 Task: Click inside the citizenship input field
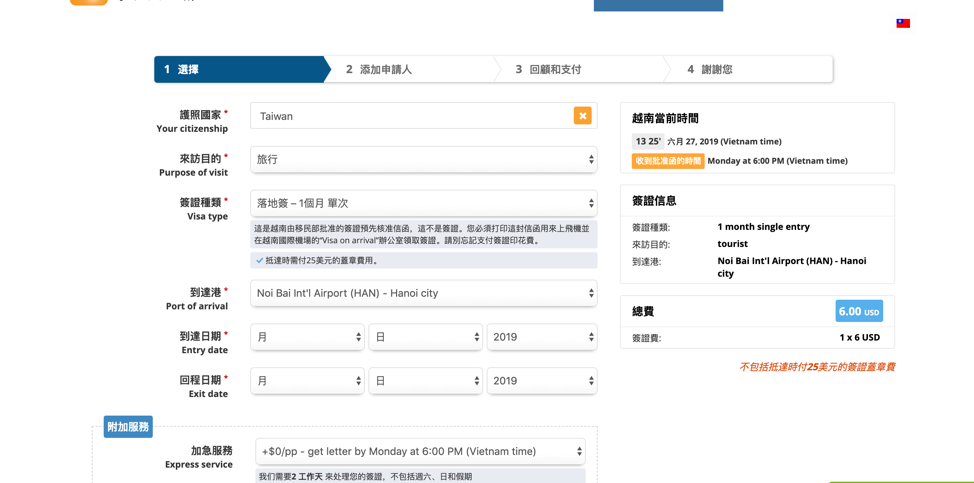pos(410,116)
